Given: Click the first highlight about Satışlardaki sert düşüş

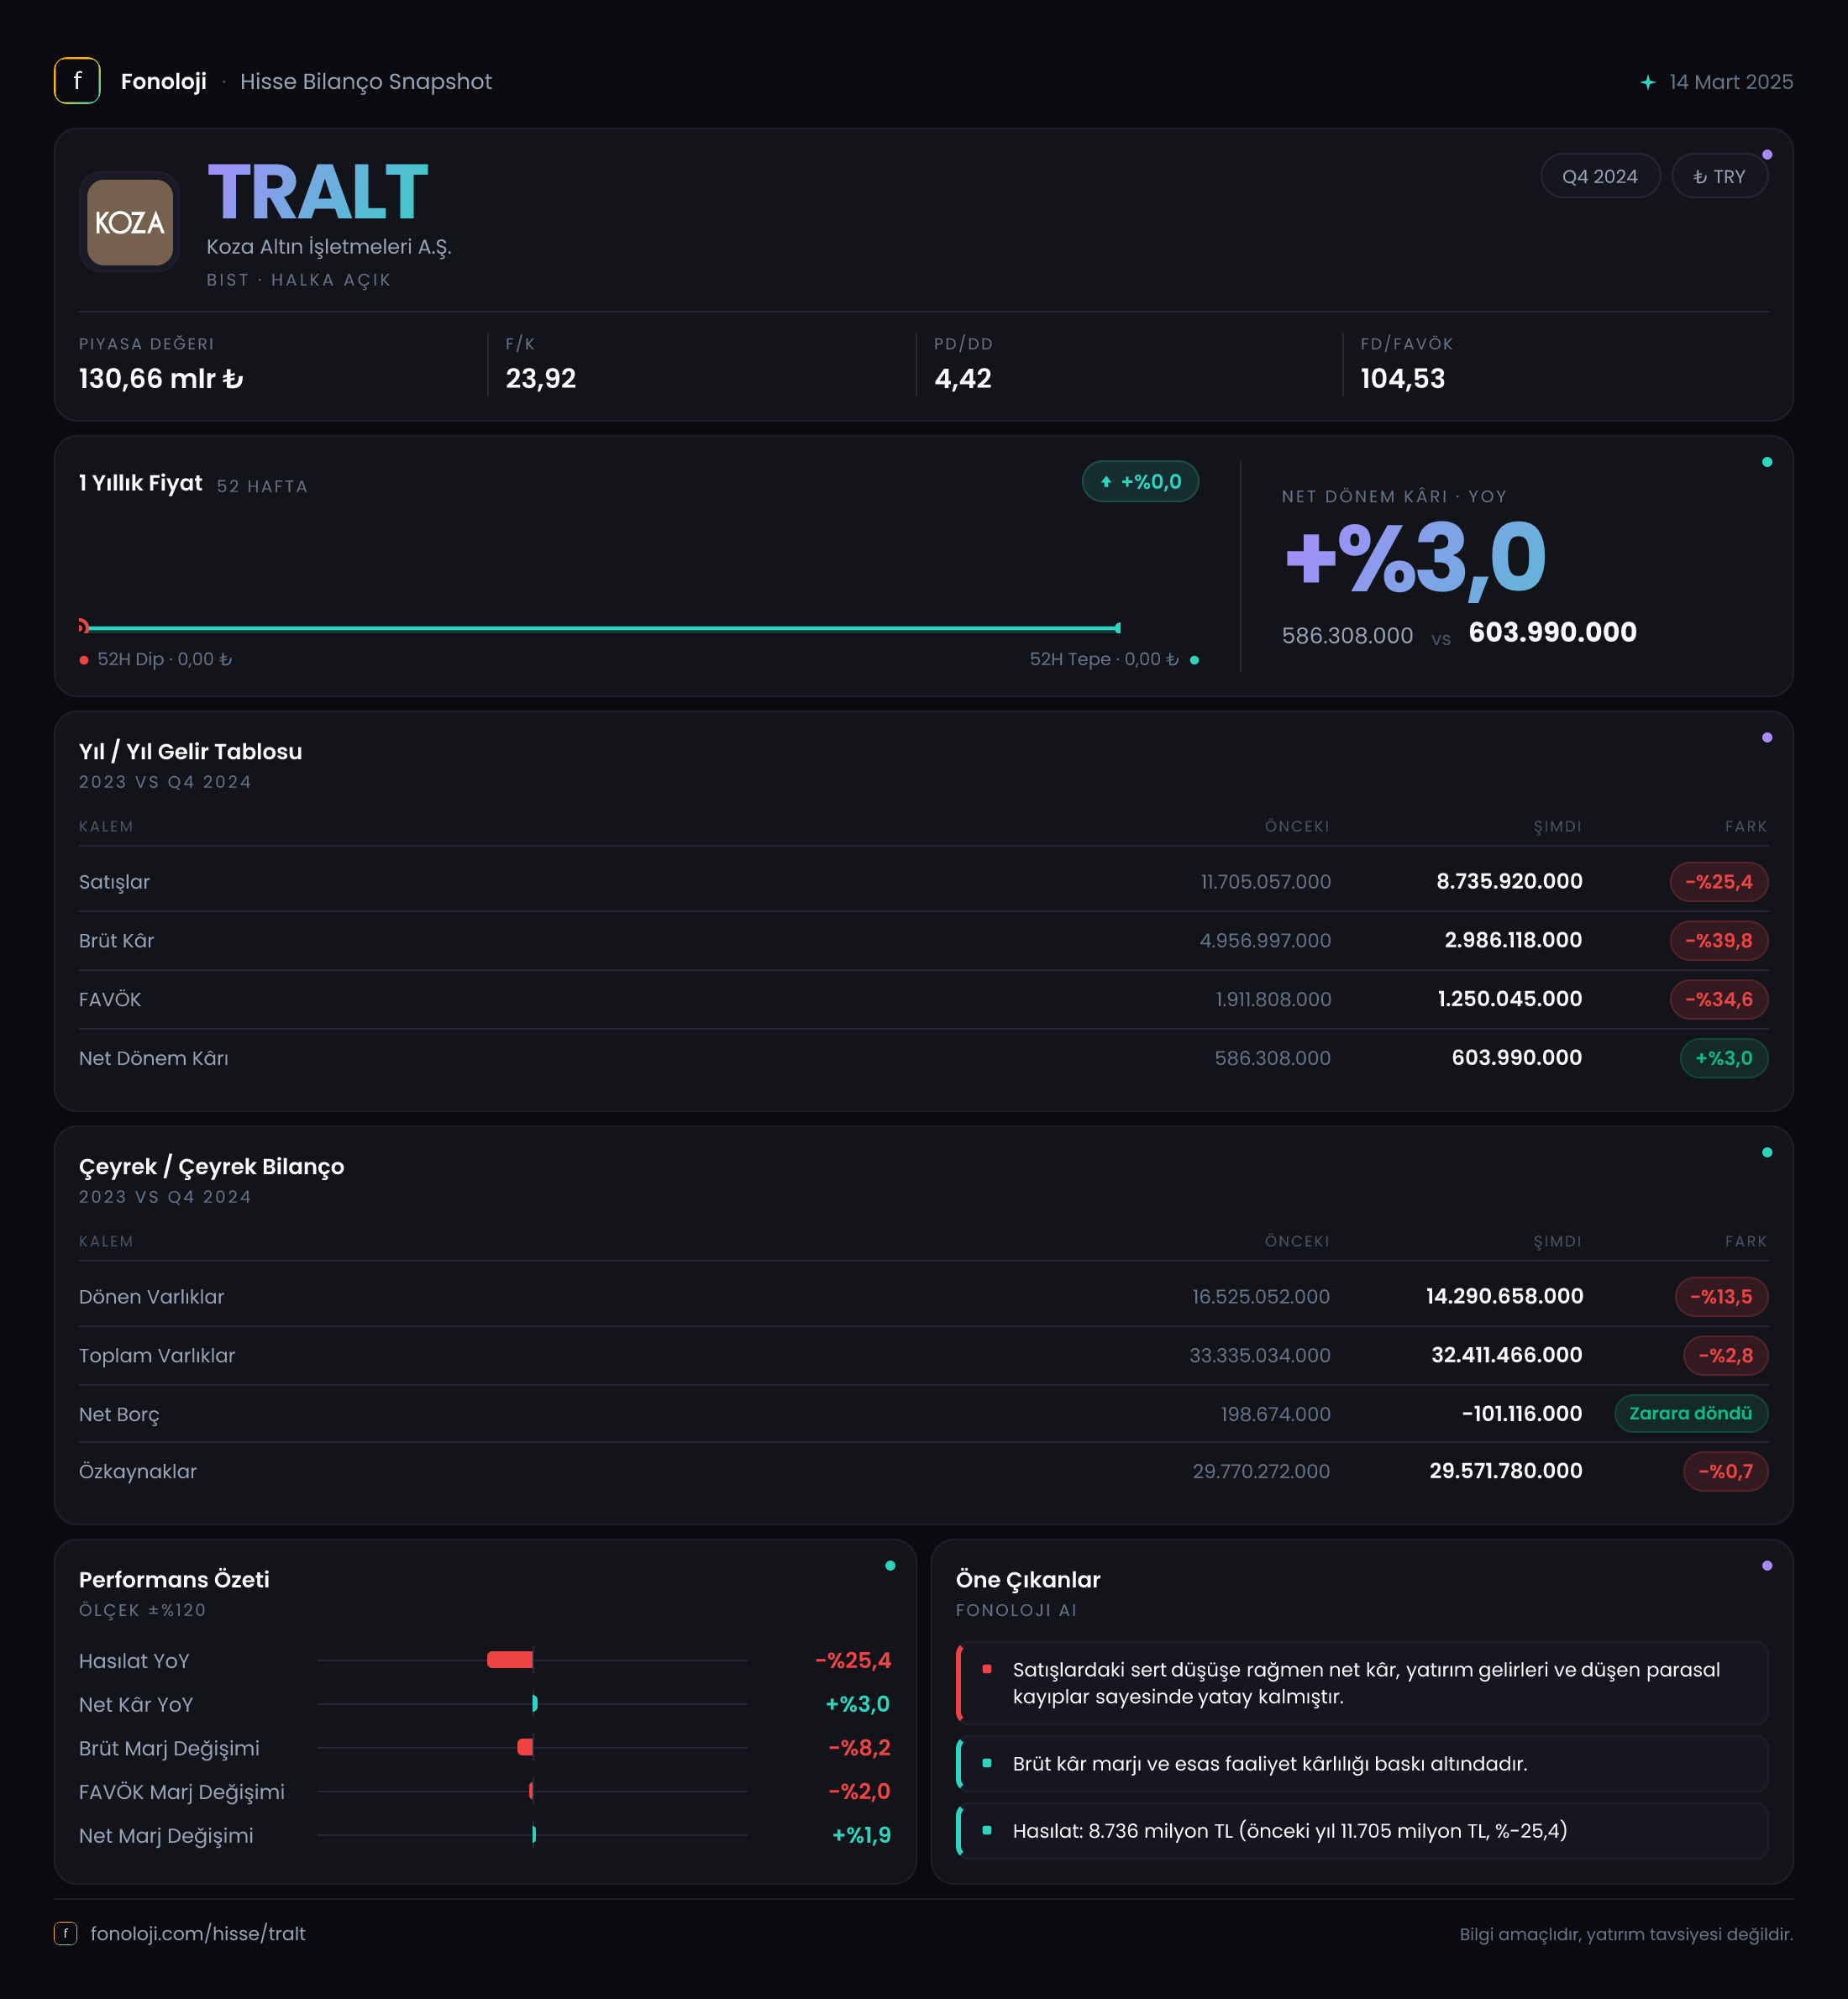Looking at the screenshot, I should (1361, 1683).
